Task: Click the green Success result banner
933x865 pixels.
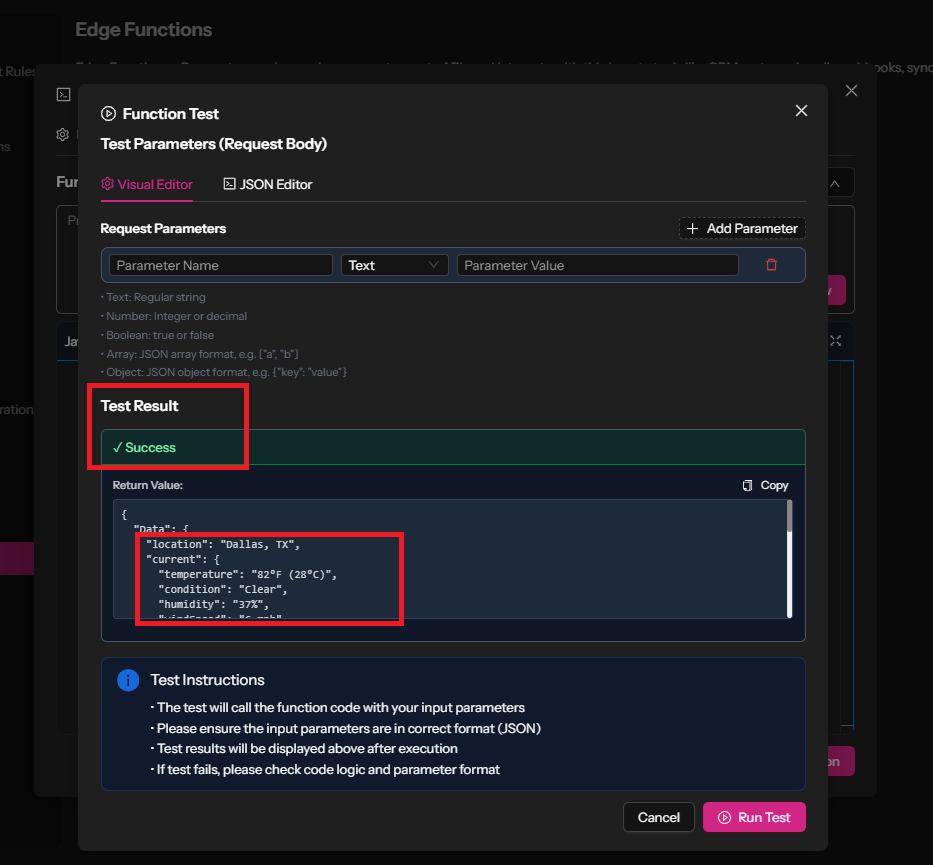Action: 452,447
